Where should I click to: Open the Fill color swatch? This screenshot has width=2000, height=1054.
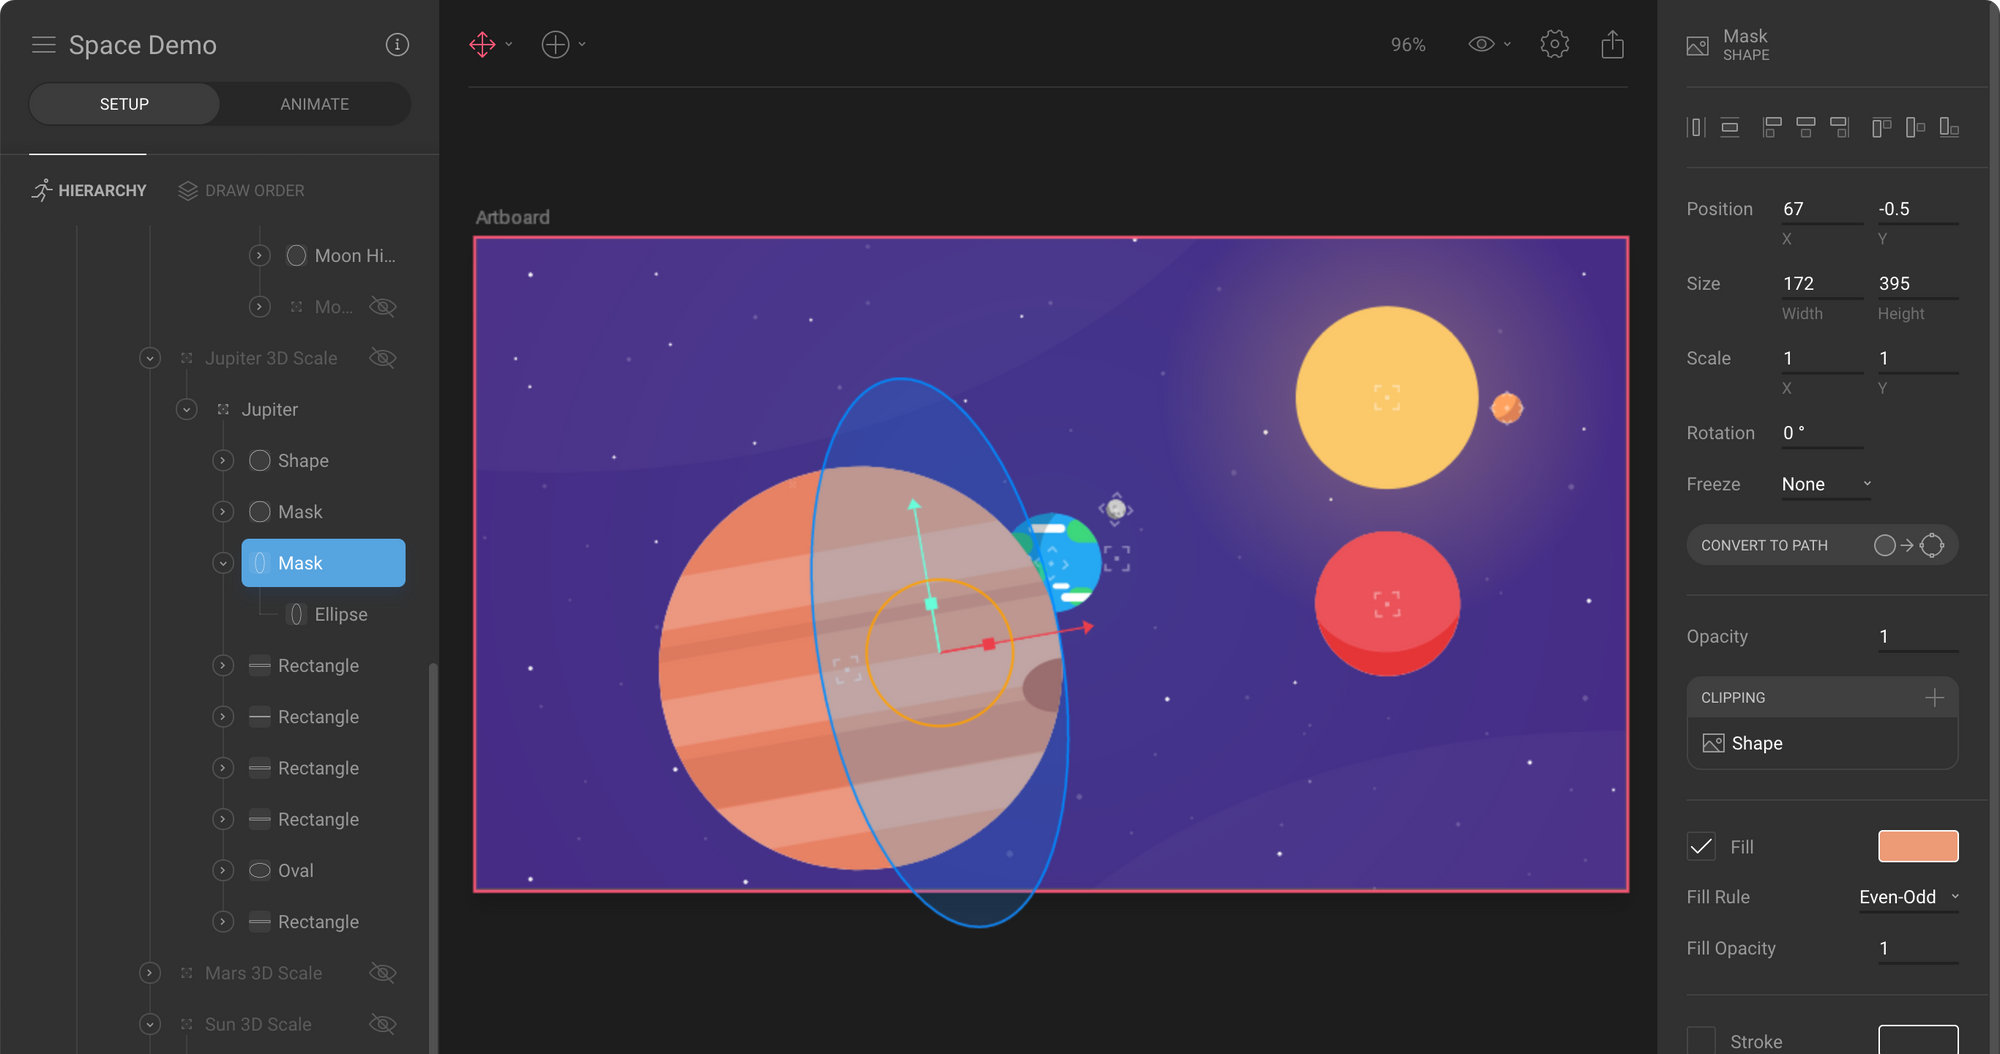click(x=1918, y=846)
